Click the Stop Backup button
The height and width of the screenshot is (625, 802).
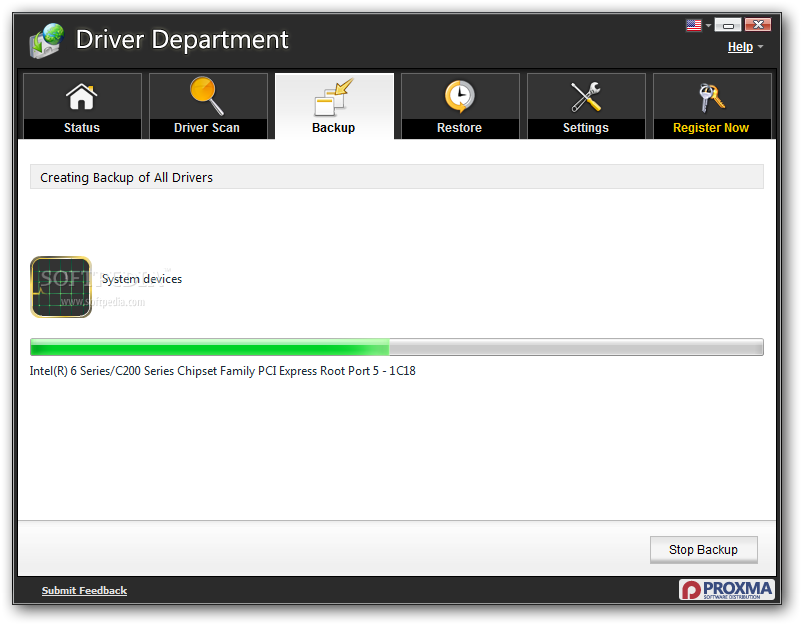(x=703, y=550)
